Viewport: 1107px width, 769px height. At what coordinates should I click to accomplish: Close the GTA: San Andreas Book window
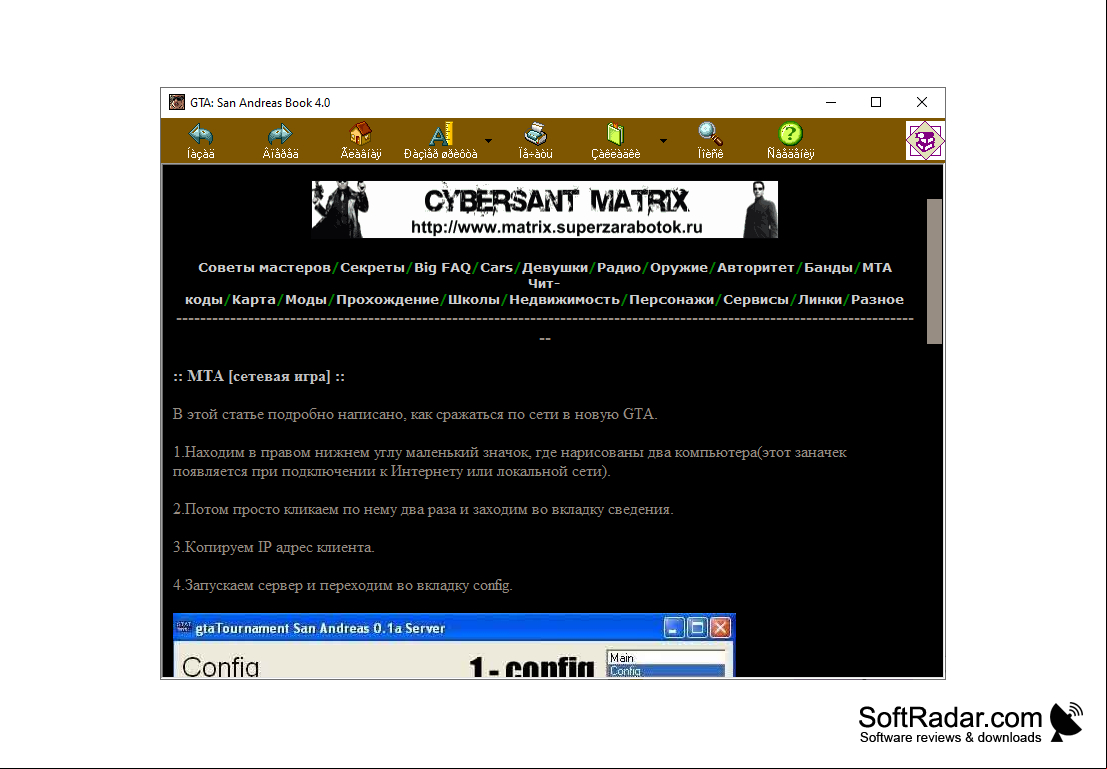pos(922,102)
